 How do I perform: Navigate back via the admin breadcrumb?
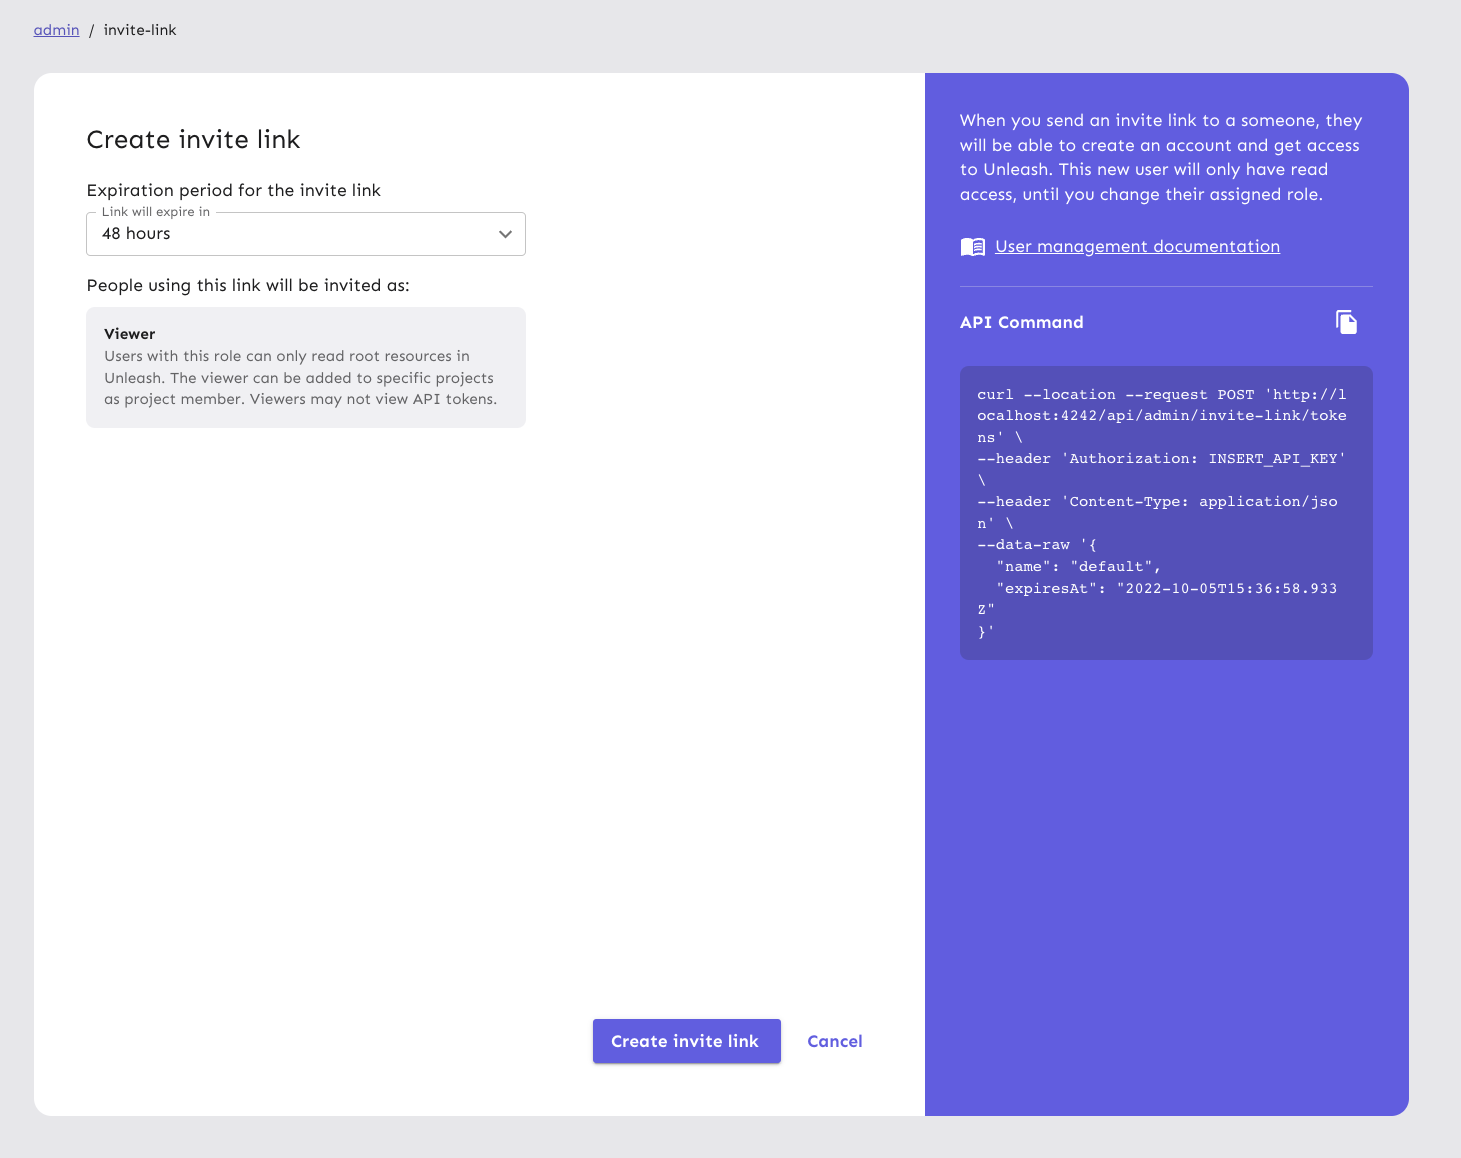56,30
